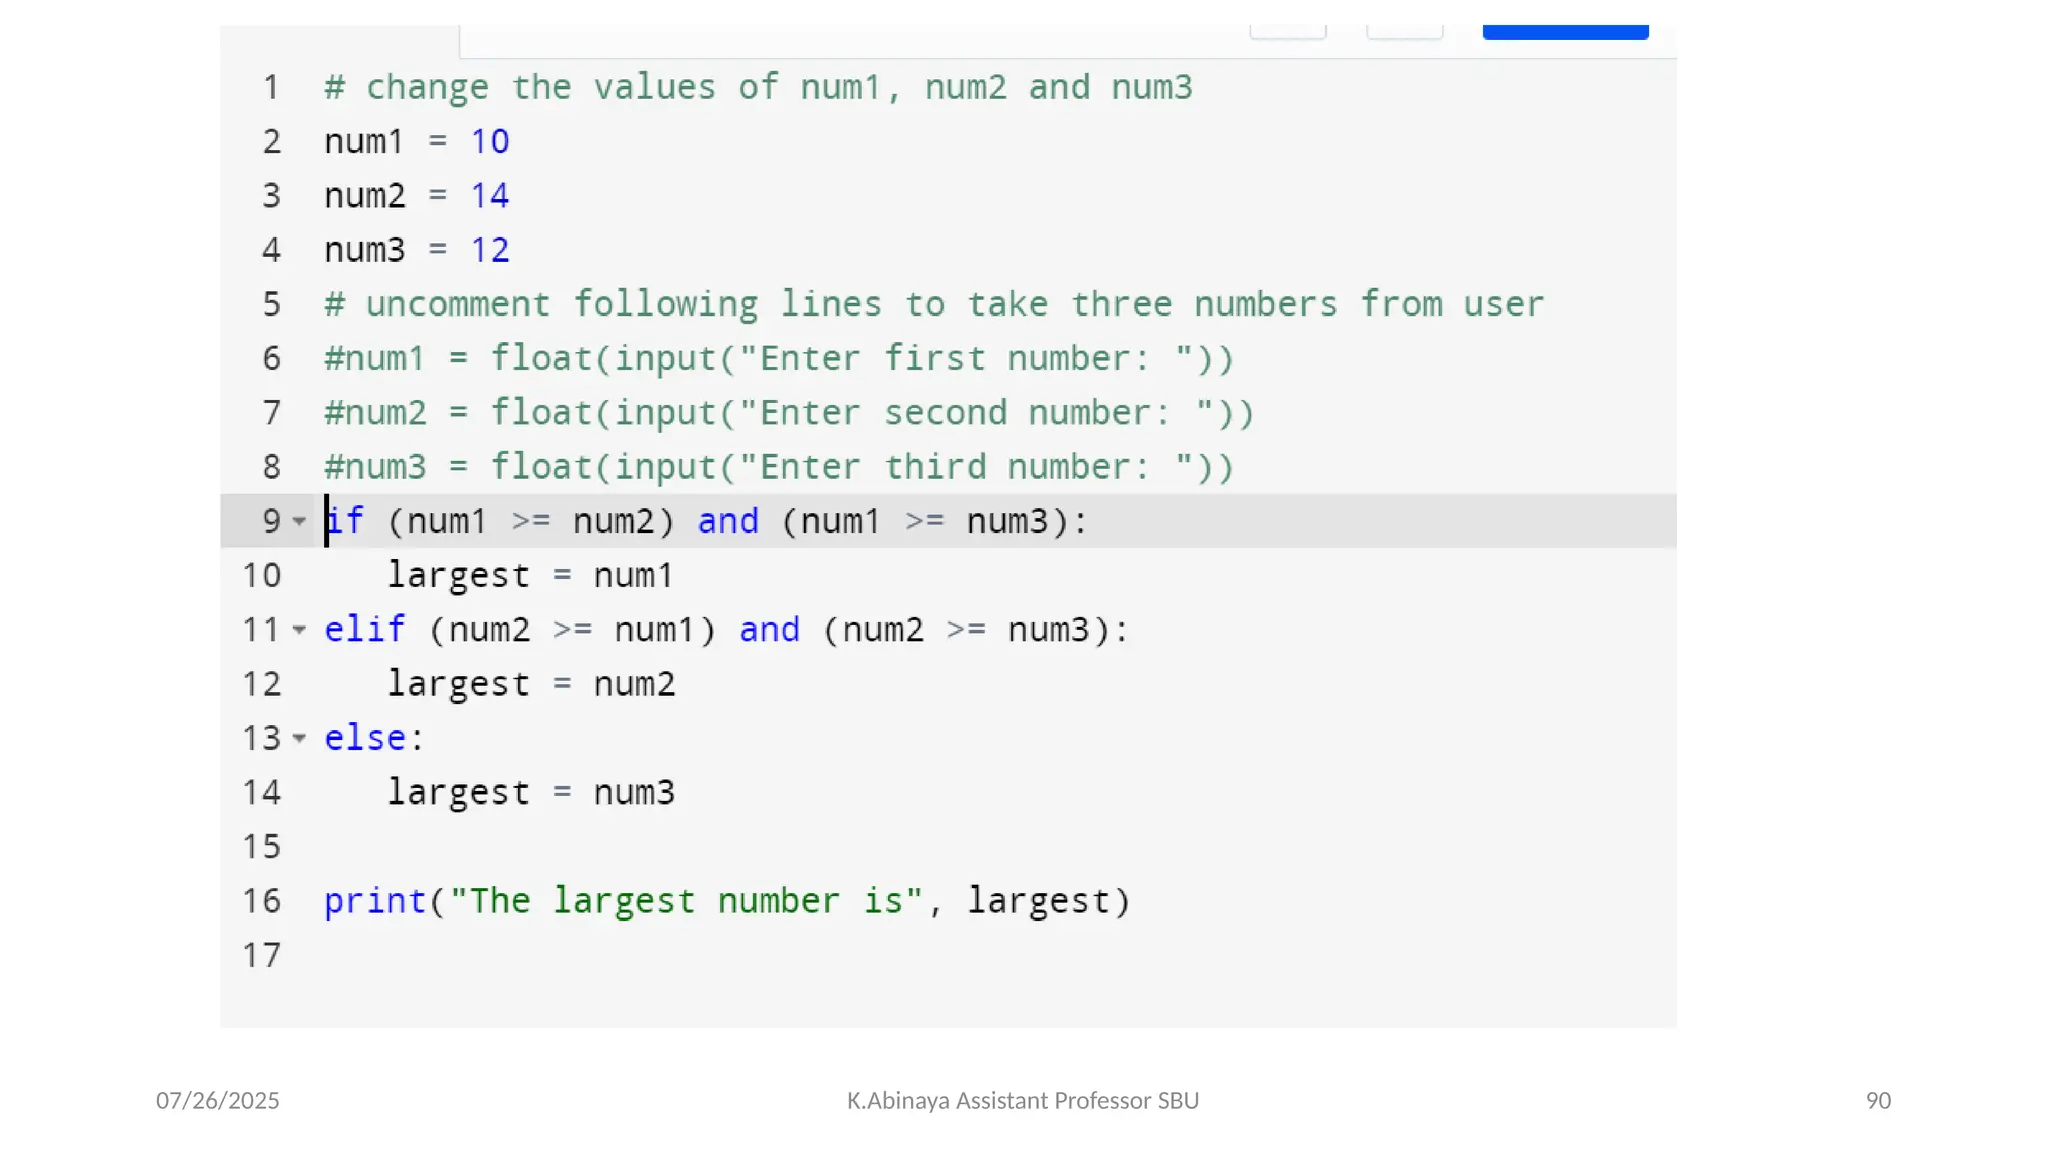Viewport: 2048px width, 1152px height.
Task: Click the string "The largest number is"
Action: click(x=686, y=901)
